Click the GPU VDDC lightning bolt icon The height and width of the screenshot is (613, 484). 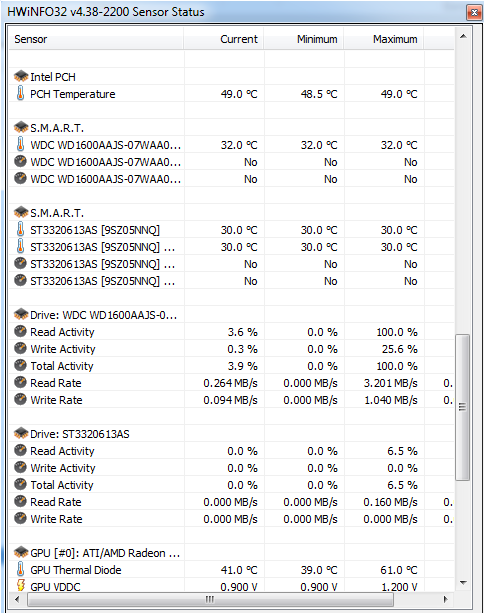point(21,586)
